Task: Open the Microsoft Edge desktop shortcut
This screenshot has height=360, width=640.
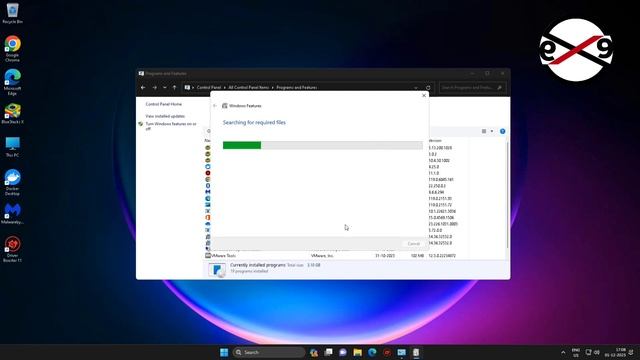Action: click(x=12, y=82)
